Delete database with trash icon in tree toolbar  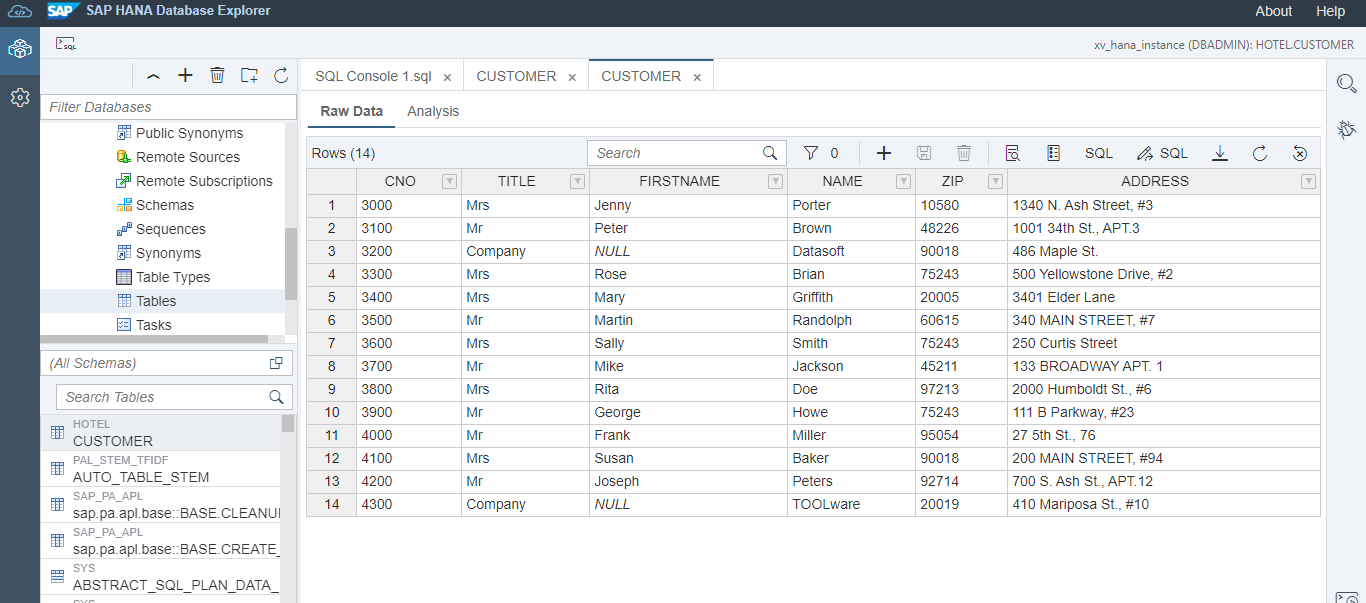coord(217,75)
